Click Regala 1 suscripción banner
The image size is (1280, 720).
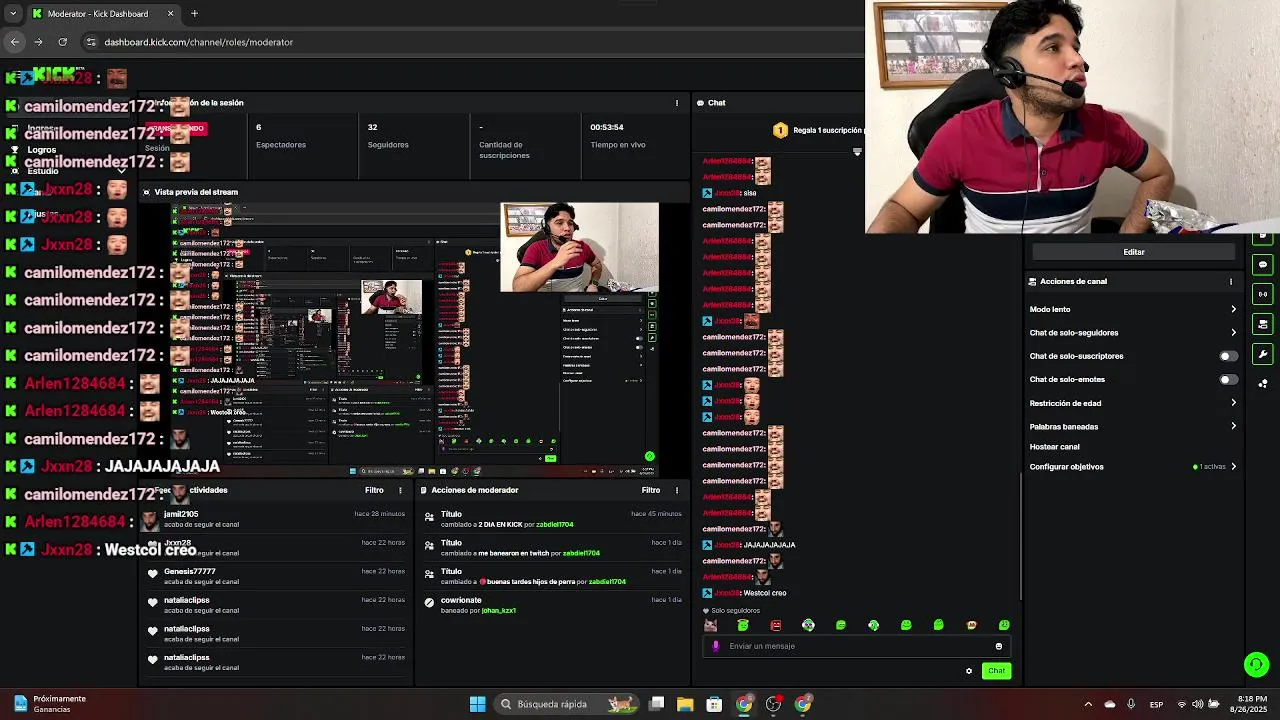[820, 130]
